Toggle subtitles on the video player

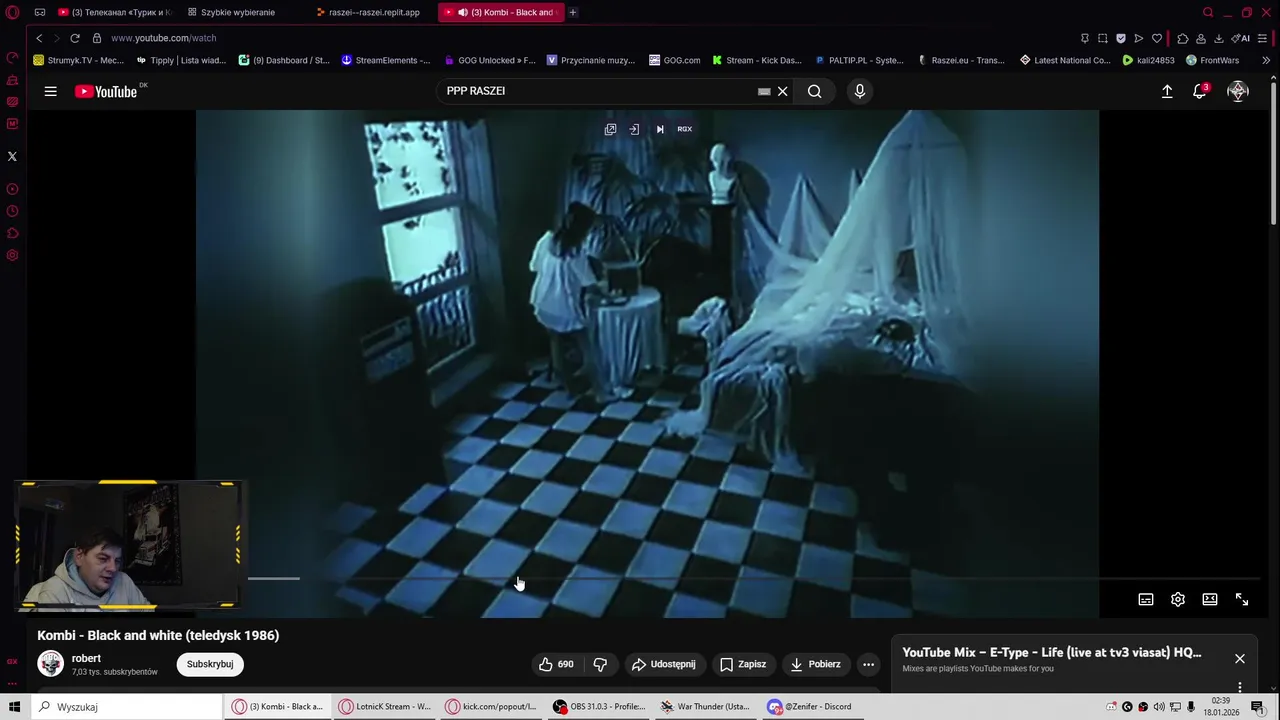tap(1146, 599)
